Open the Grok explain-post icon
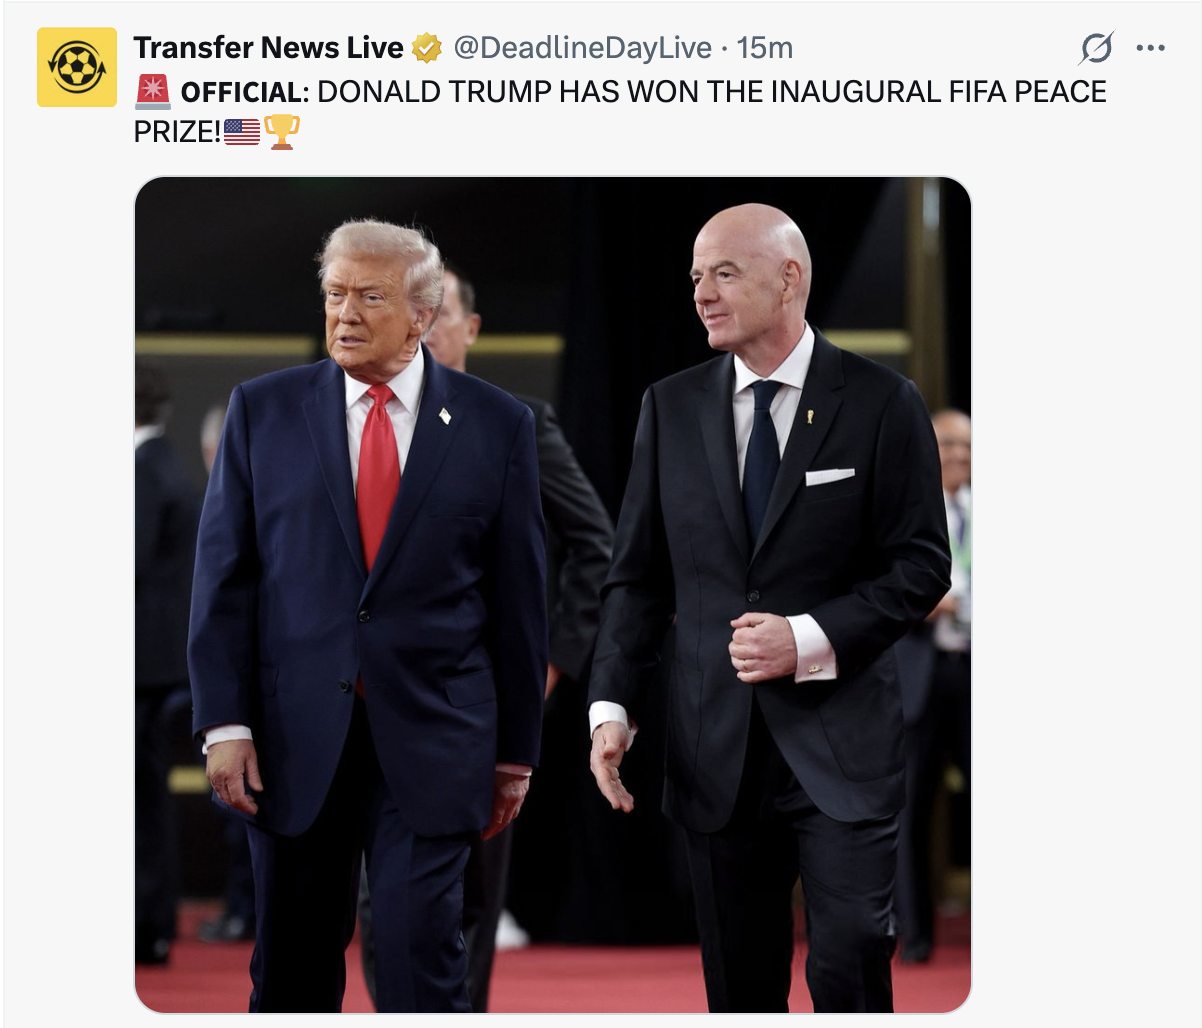 [1096, 48]
